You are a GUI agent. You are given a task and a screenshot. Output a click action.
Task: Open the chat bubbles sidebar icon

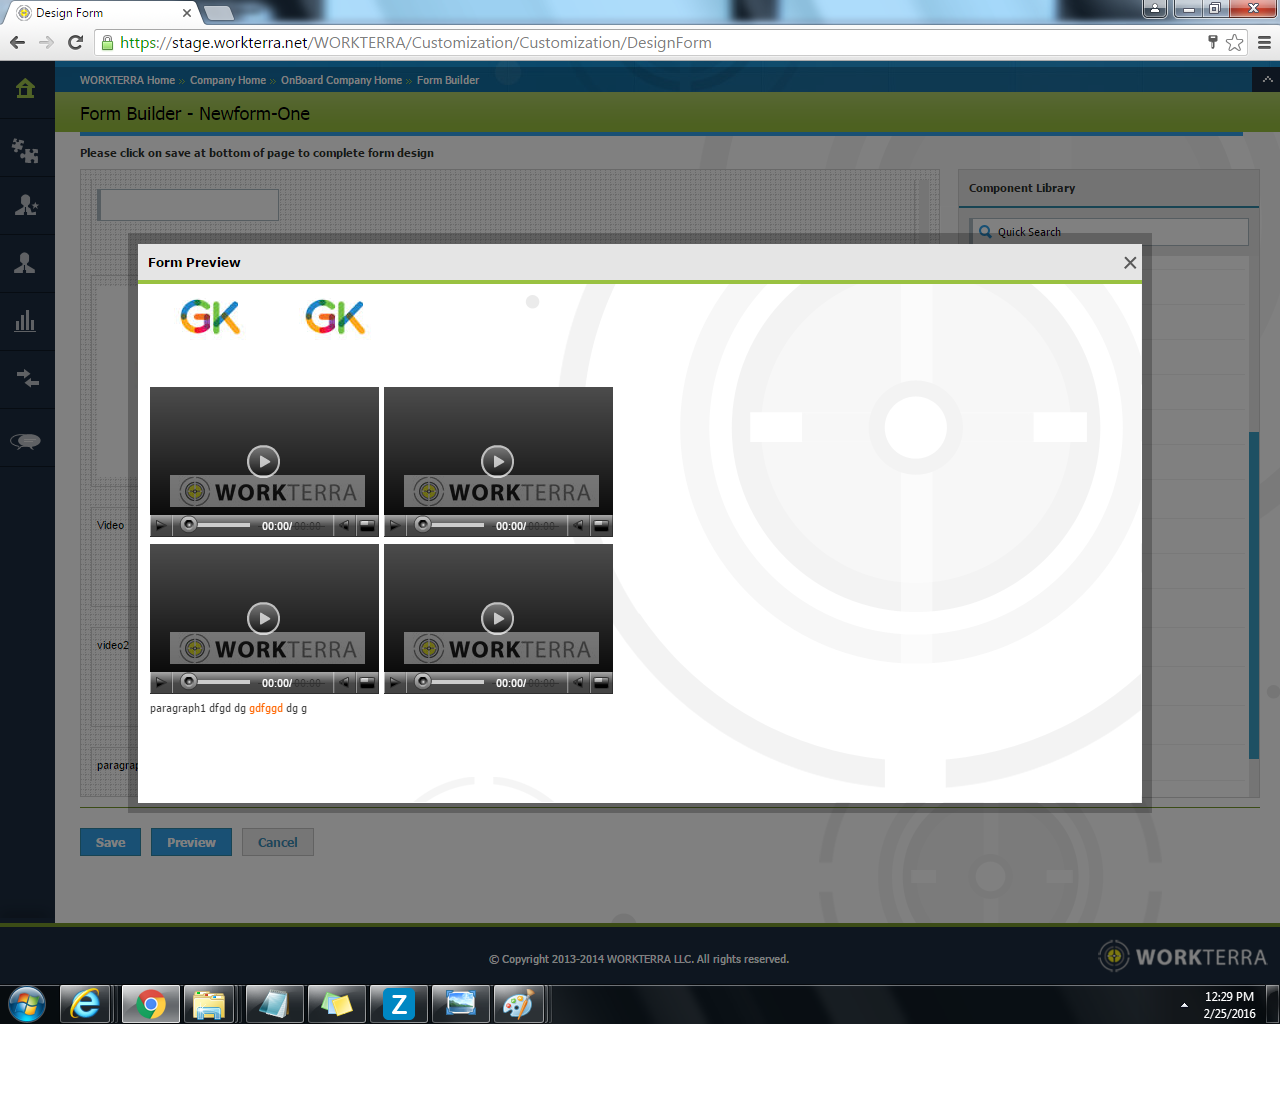point(26,441)
